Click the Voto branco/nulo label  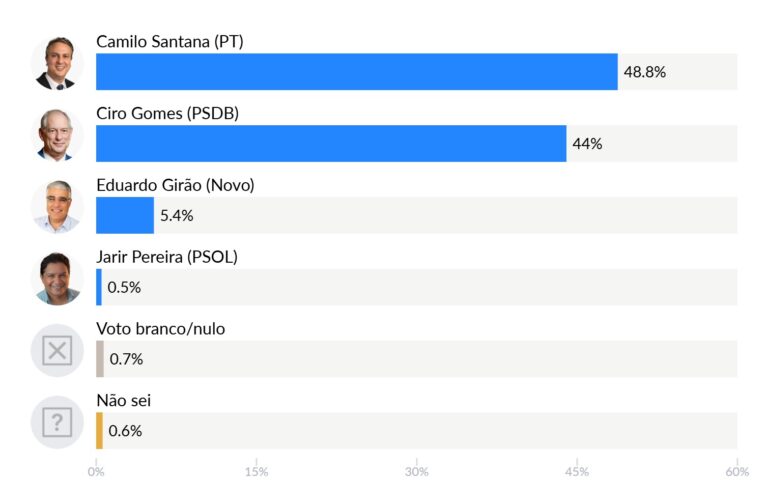coord(160,329)
